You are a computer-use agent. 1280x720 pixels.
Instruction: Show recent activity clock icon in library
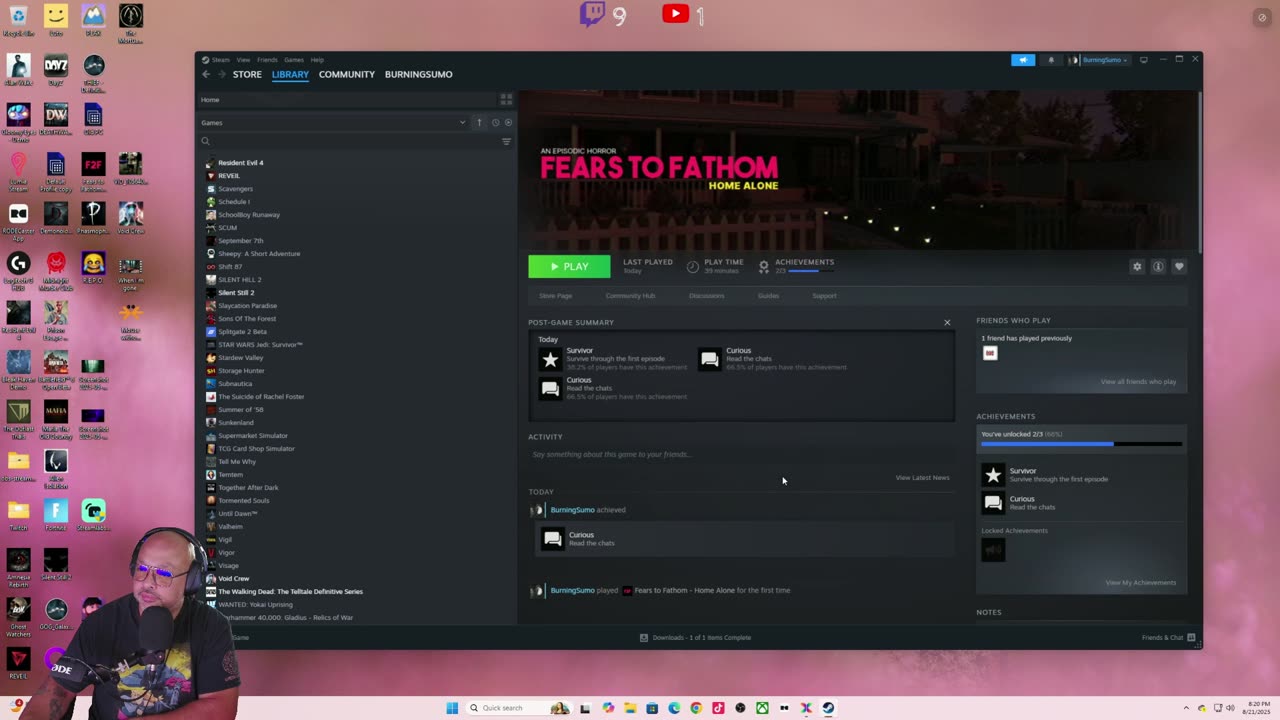point(495,122)
